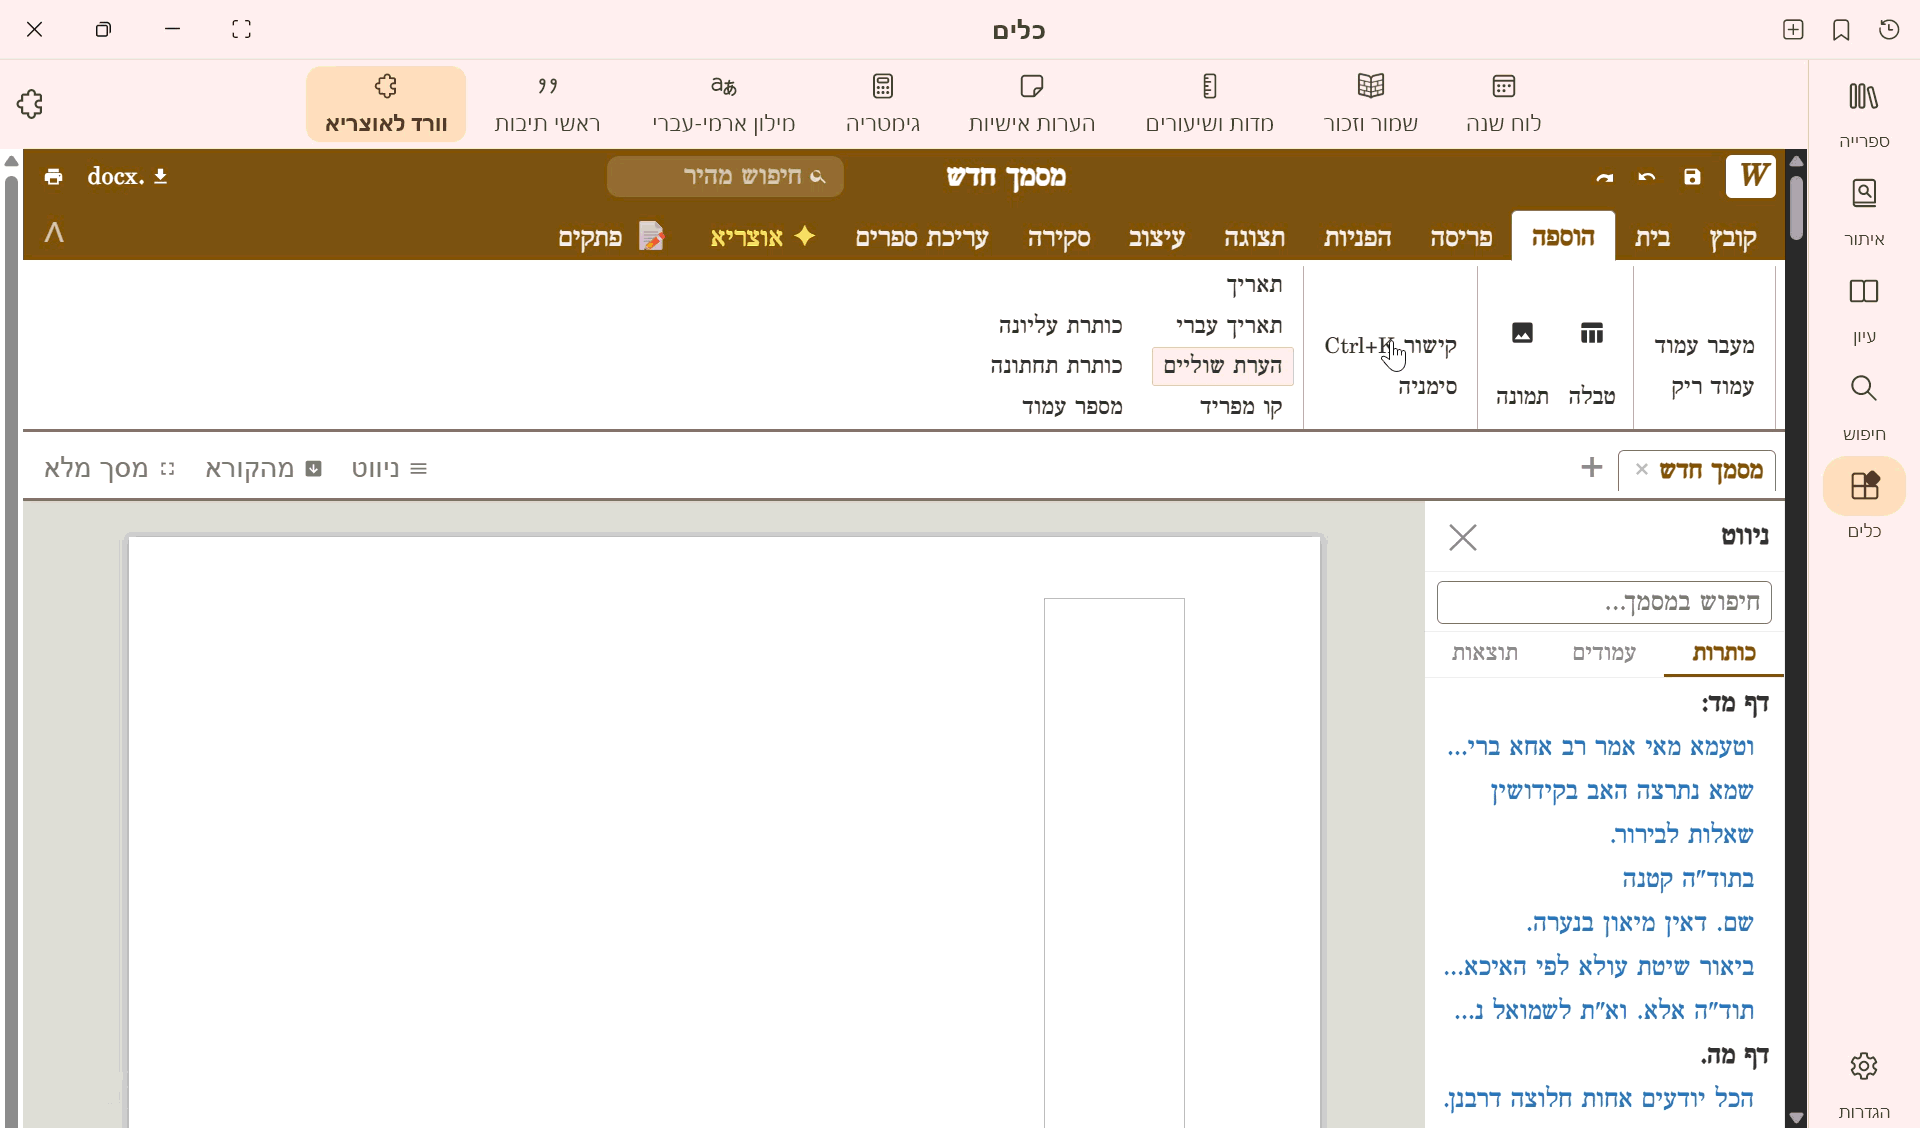Image resolution: width=1920 pixels, height=1128 pixels.
Task: Click the history clock icon in title bar
Action: point(1889,30)
